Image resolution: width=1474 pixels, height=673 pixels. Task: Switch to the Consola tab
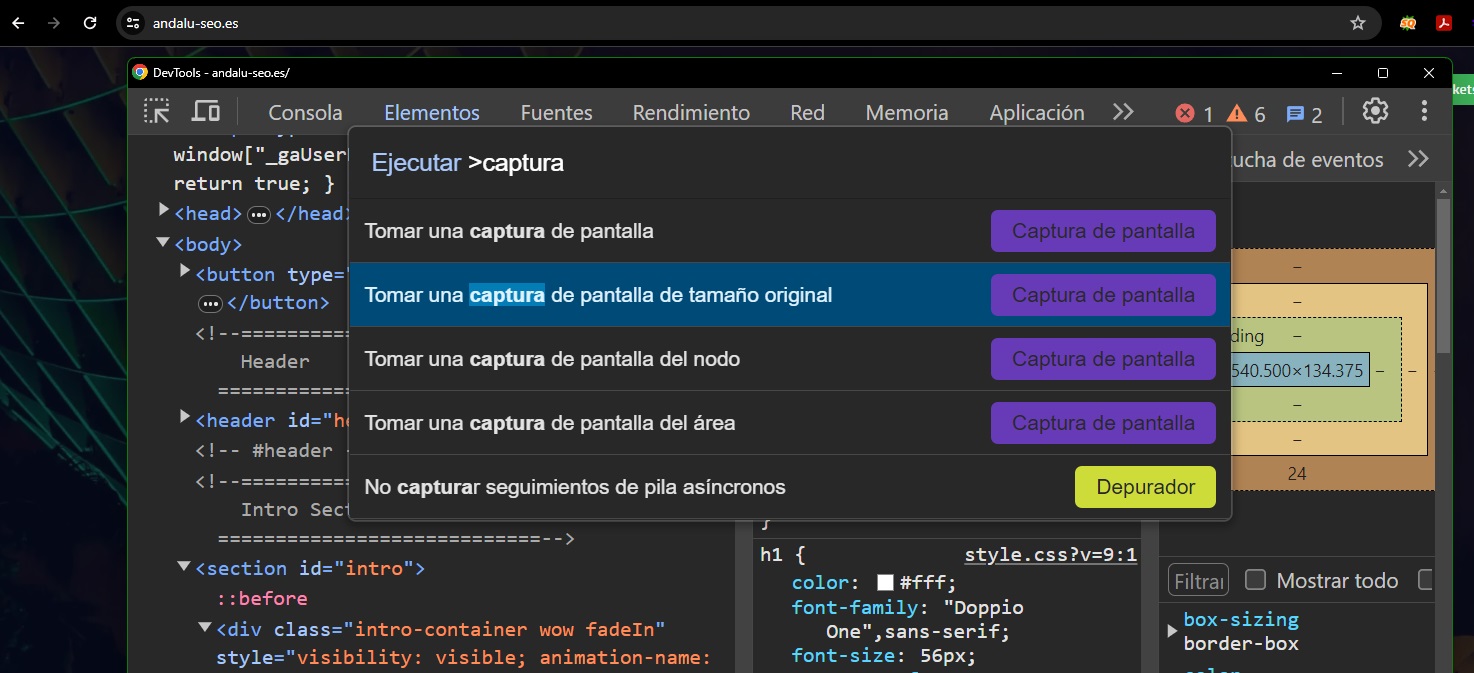(305, 112)
